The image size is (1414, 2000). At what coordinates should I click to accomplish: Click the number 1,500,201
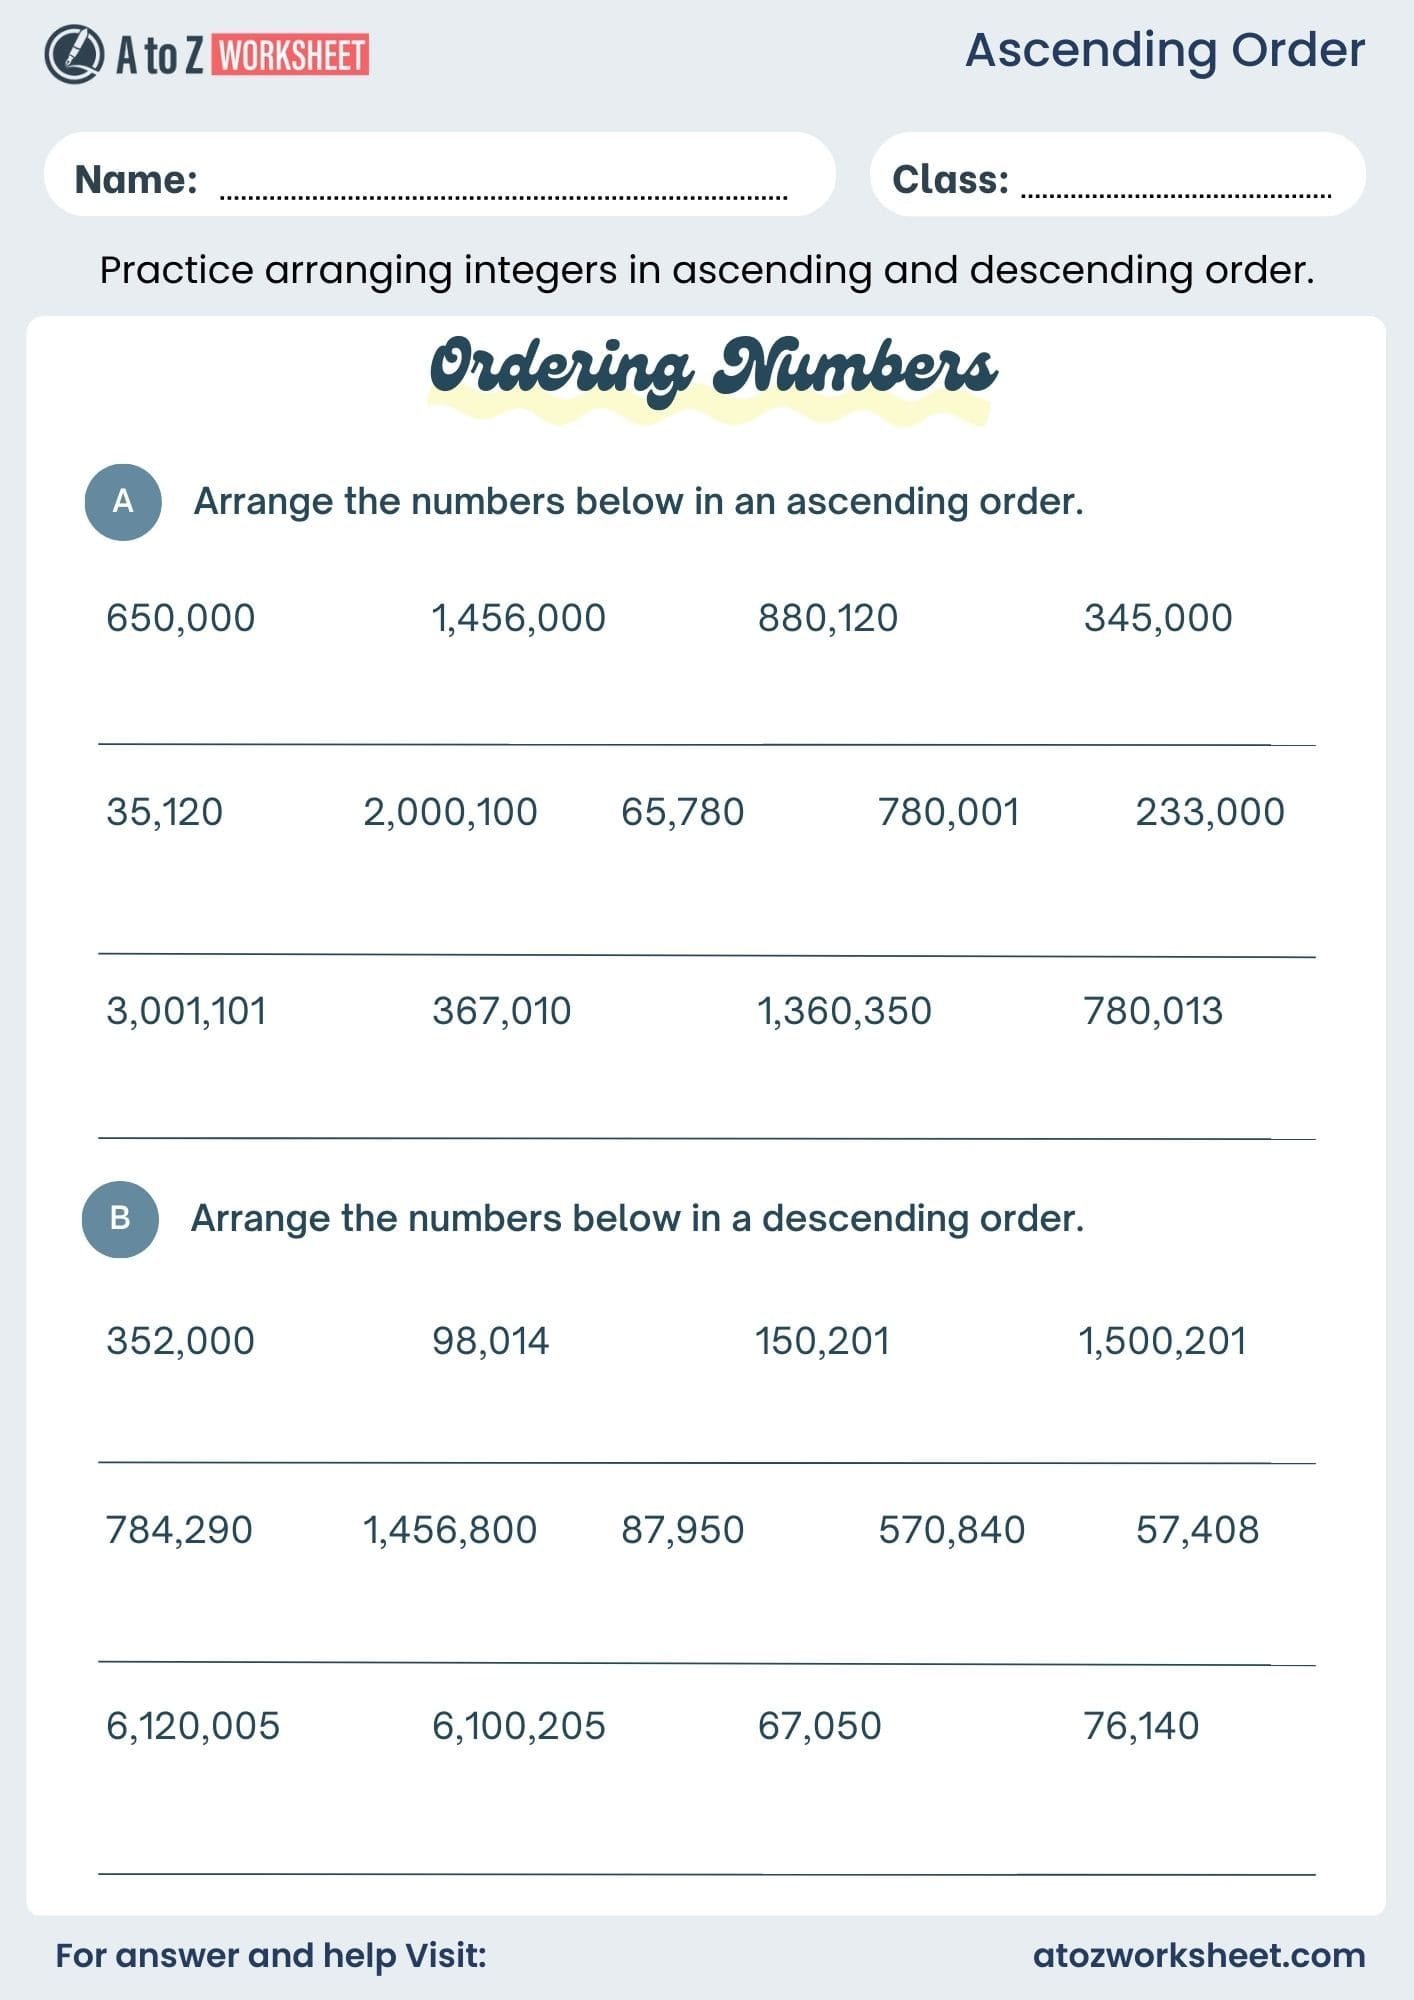click(1162, 1341)
